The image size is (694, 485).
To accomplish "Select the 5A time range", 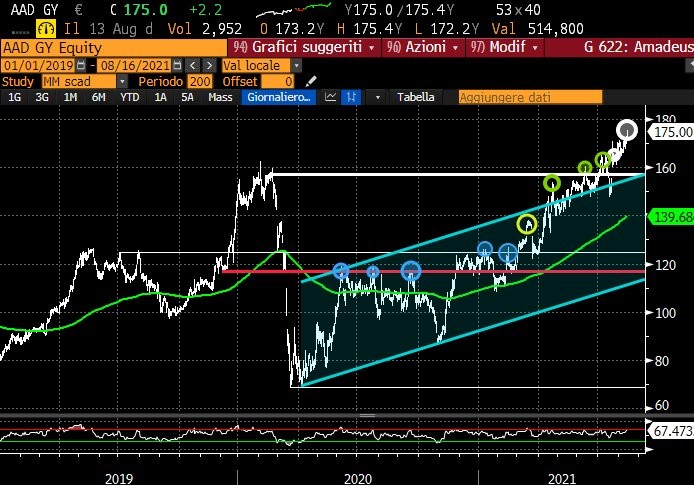I will 187,97.
